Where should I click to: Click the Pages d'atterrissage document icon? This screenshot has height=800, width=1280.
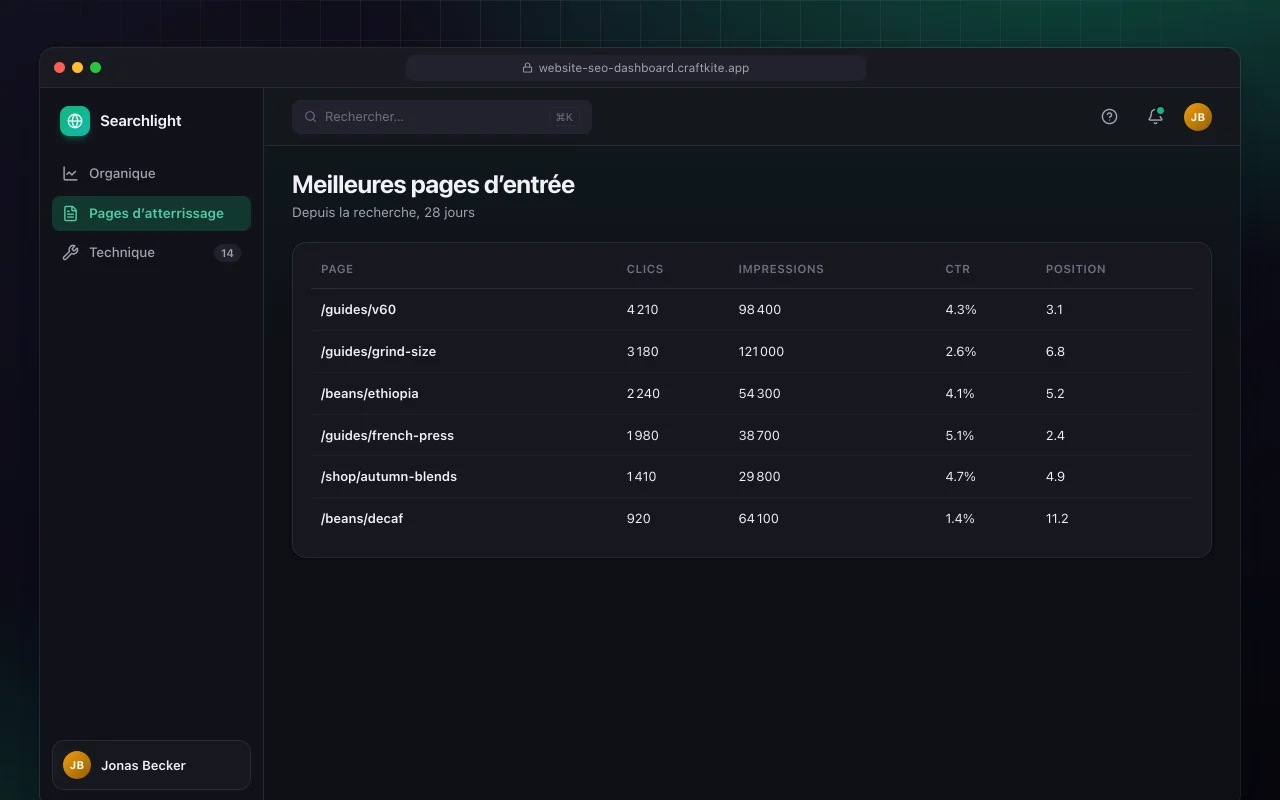[70, 213]
